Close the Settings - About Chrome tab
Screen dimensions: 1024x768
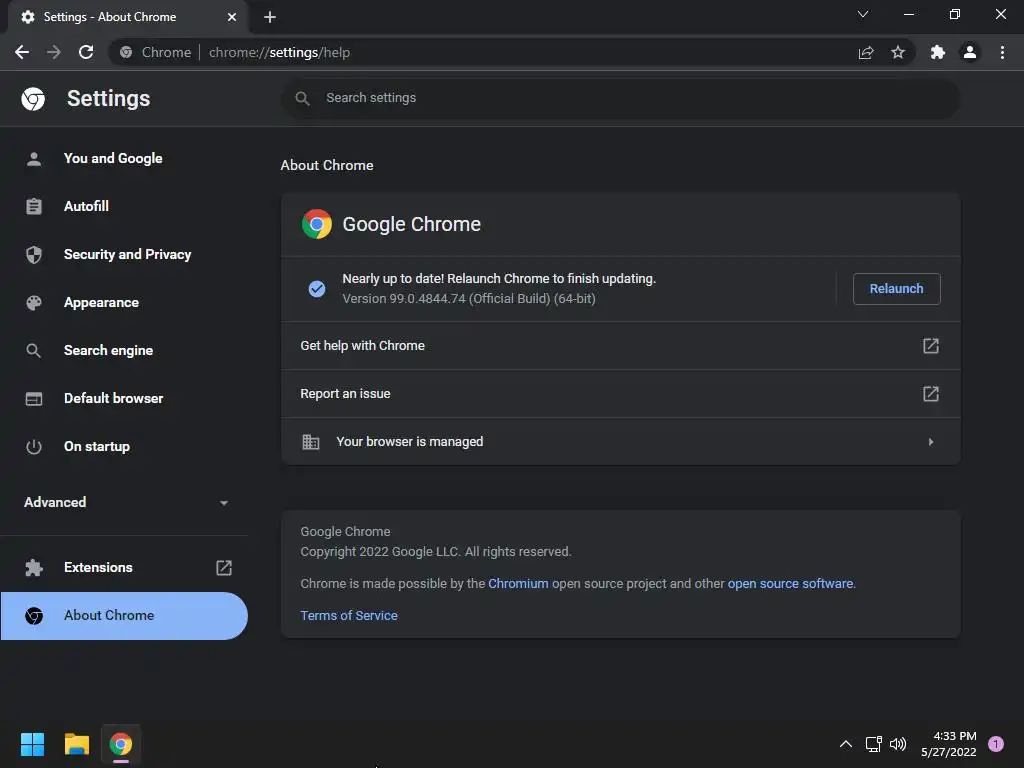[232, 17]
